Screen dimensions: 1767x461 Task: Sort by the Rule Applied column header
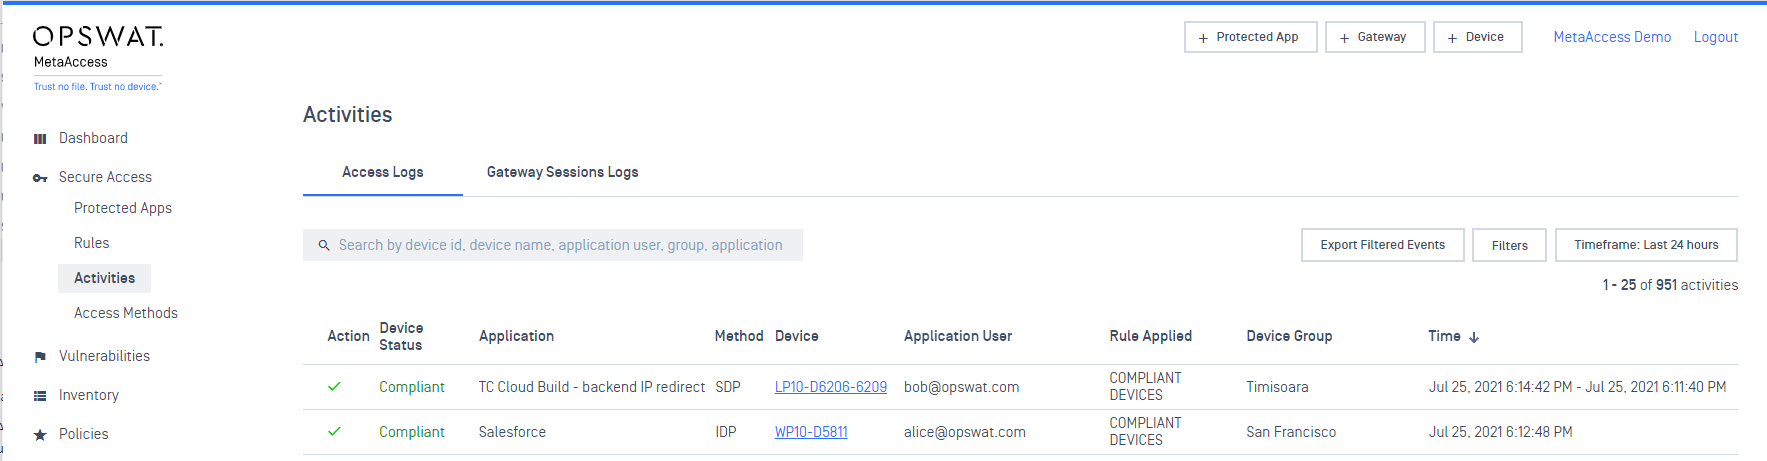click(x=1151, y=336)
